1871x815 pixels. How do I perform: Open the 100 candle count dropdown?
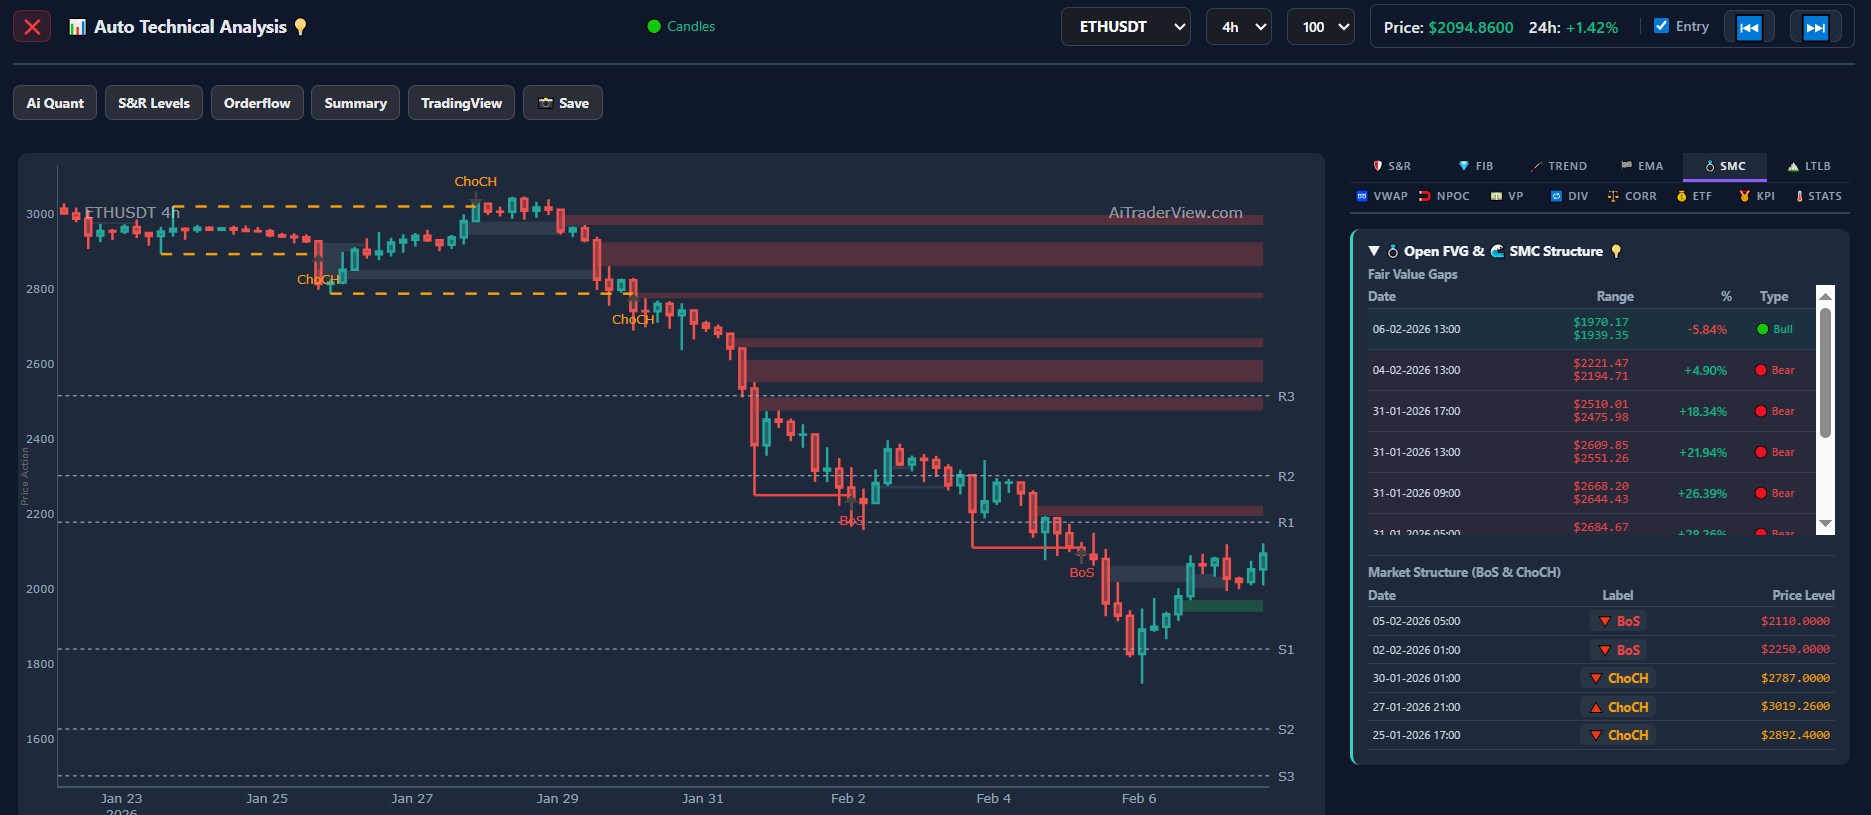tap(1320, 27)
